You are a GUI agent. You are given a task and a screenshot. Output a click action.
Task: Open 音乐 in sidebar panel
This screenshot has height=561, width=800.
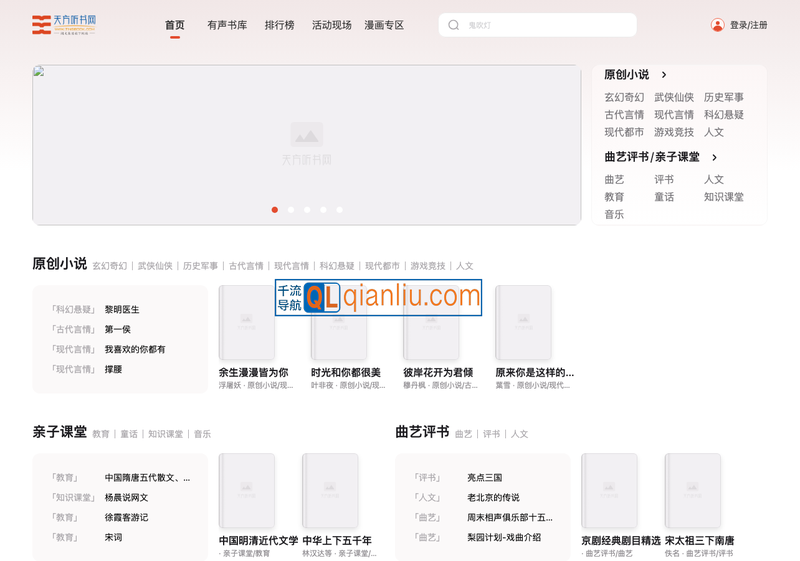614,214
